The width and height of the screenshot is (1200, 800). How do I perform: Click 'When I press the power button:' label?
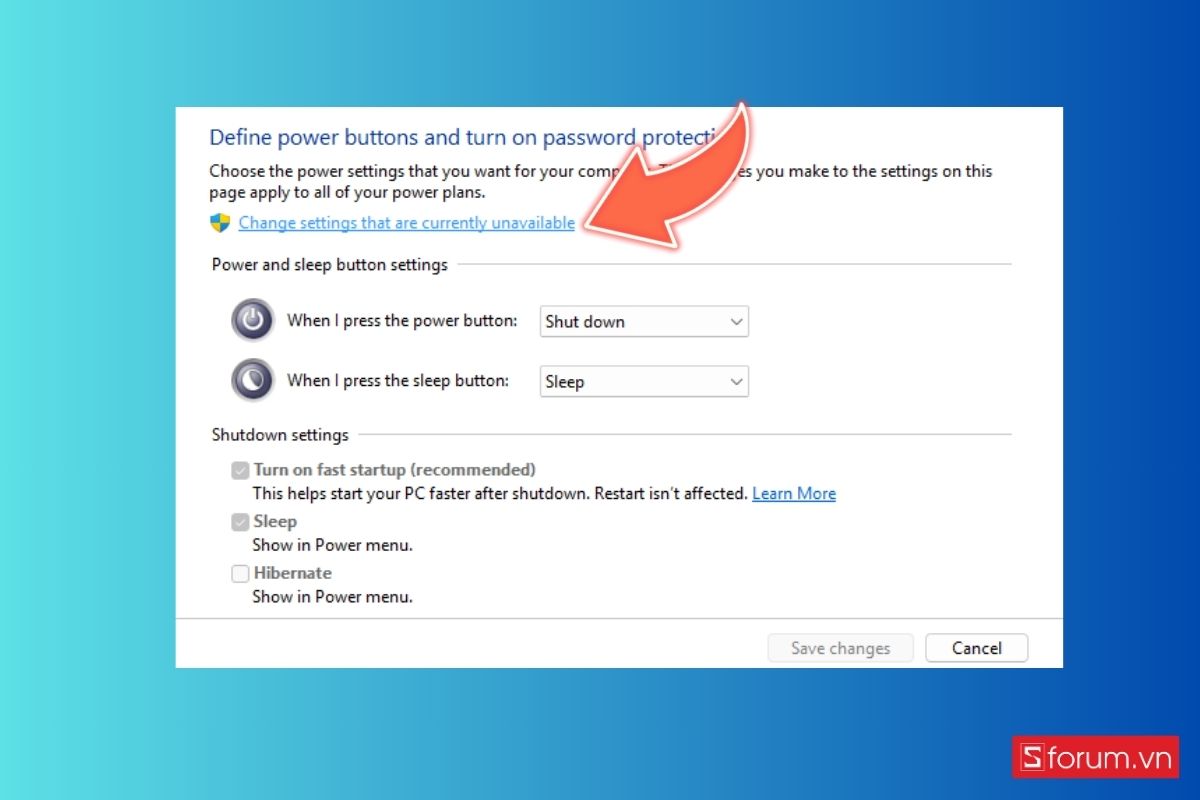[402, 321]
